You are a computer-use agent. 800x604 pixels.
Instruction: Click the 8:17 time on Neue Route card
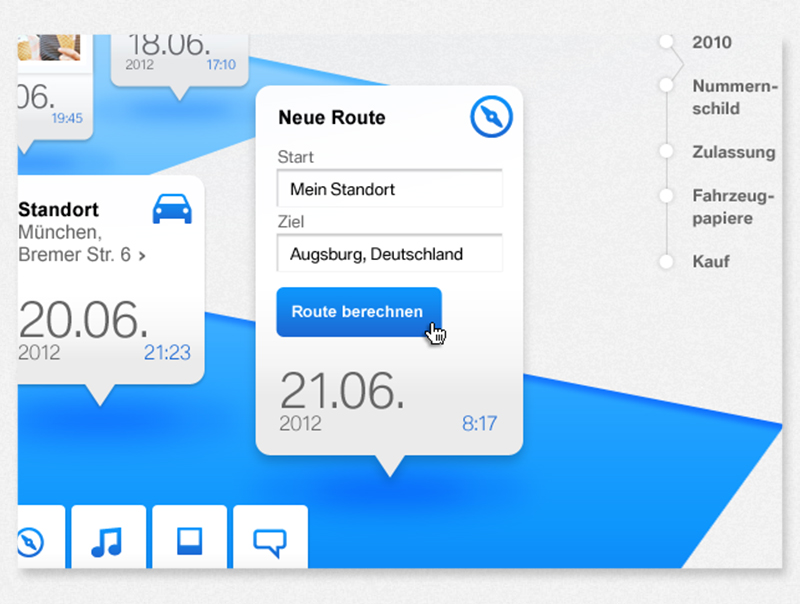[479, 423]
